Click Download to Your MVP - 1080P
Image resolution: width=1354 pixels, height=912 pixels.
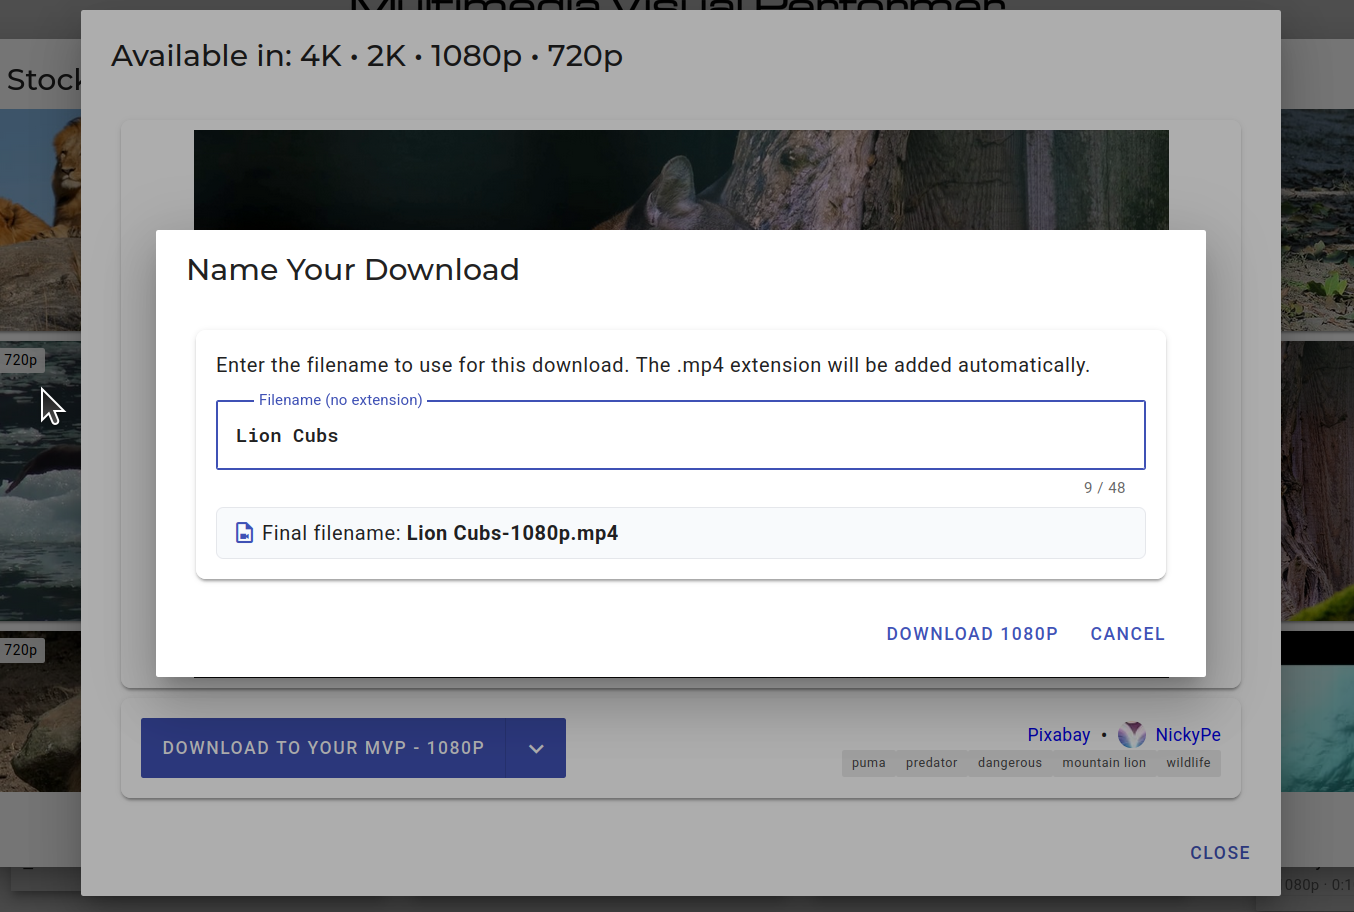point(323,748)
